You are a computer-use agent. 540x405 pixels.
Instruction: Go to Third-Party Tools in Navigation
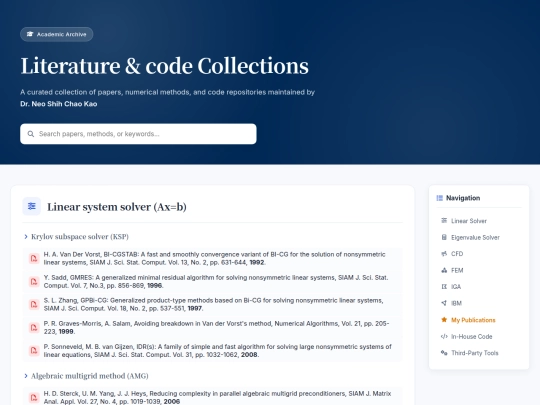coord(479,353)
